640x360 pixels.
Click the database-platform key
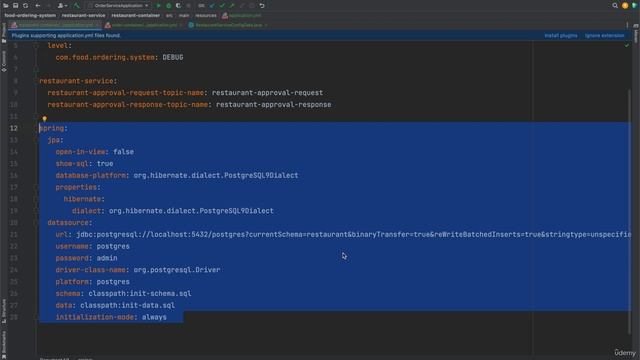[x=91, y=176]
